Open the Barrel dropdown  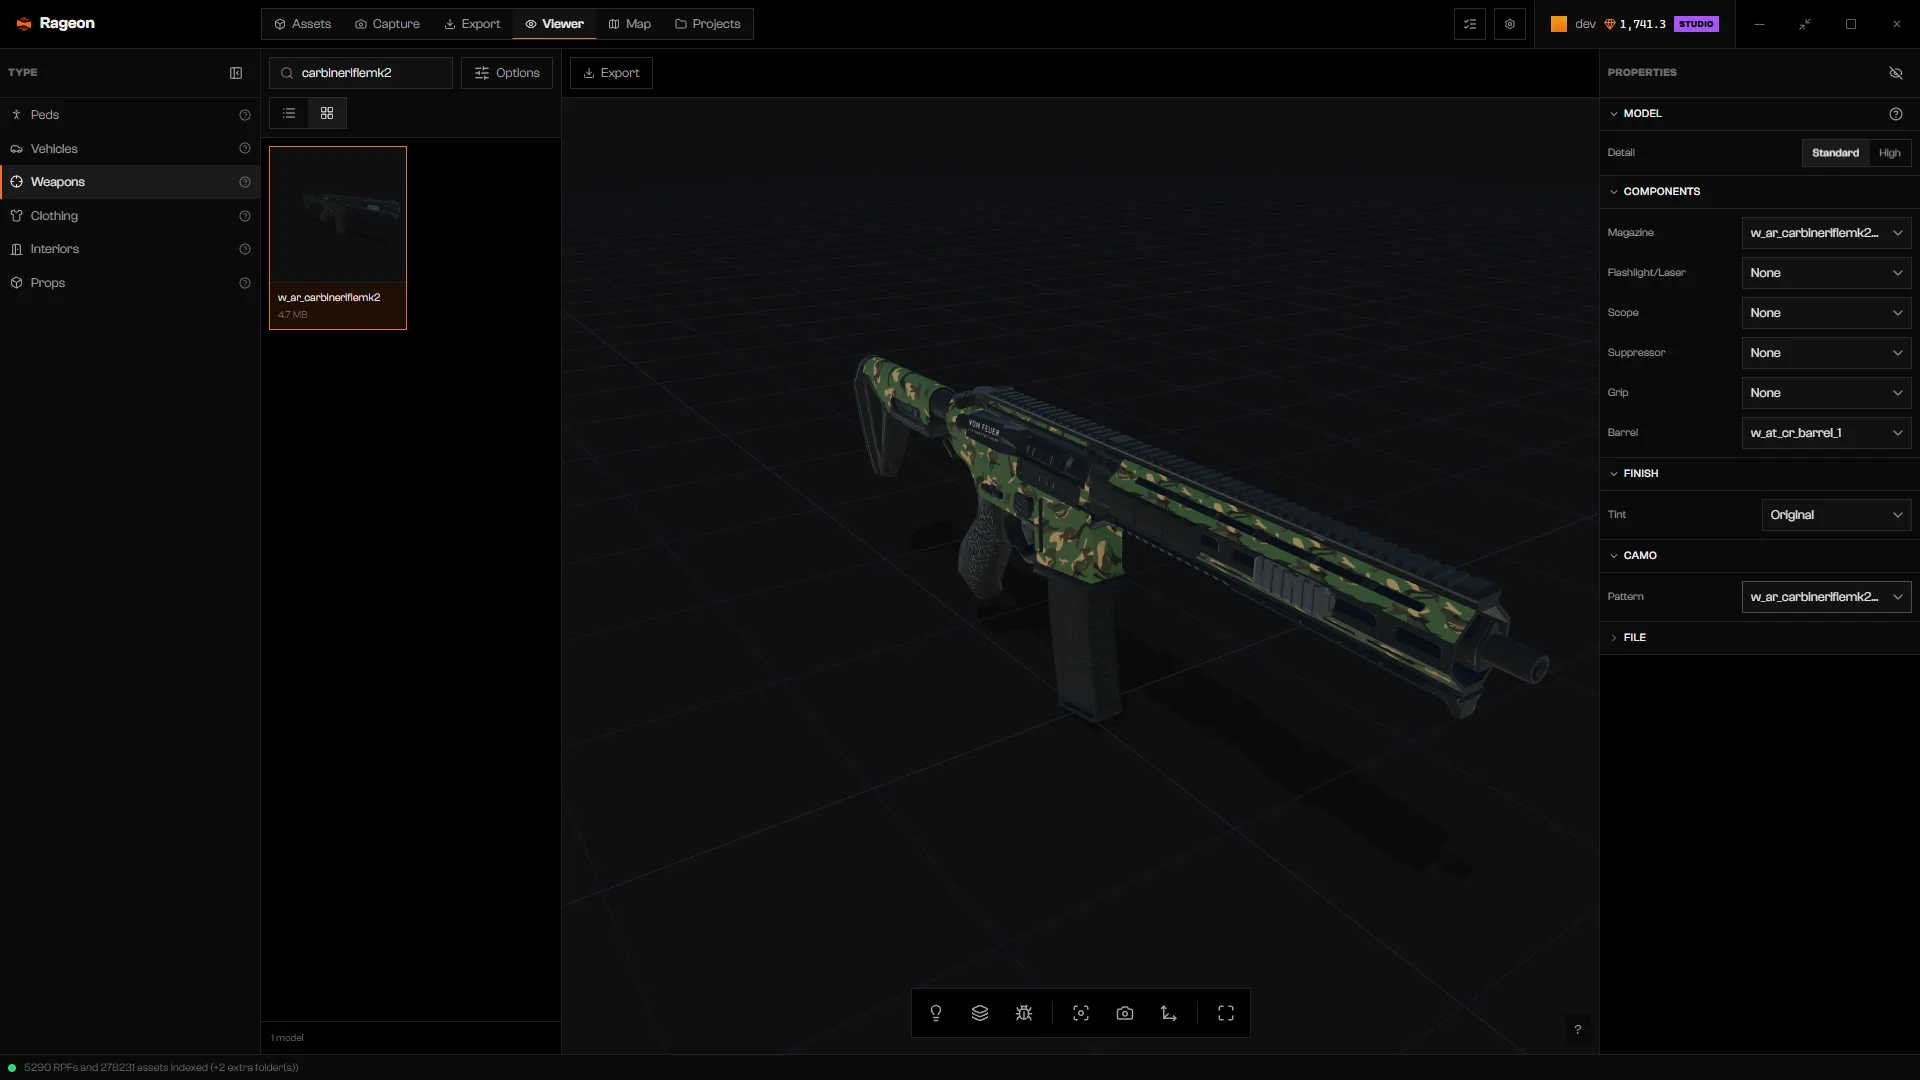tap(1826, 433)
